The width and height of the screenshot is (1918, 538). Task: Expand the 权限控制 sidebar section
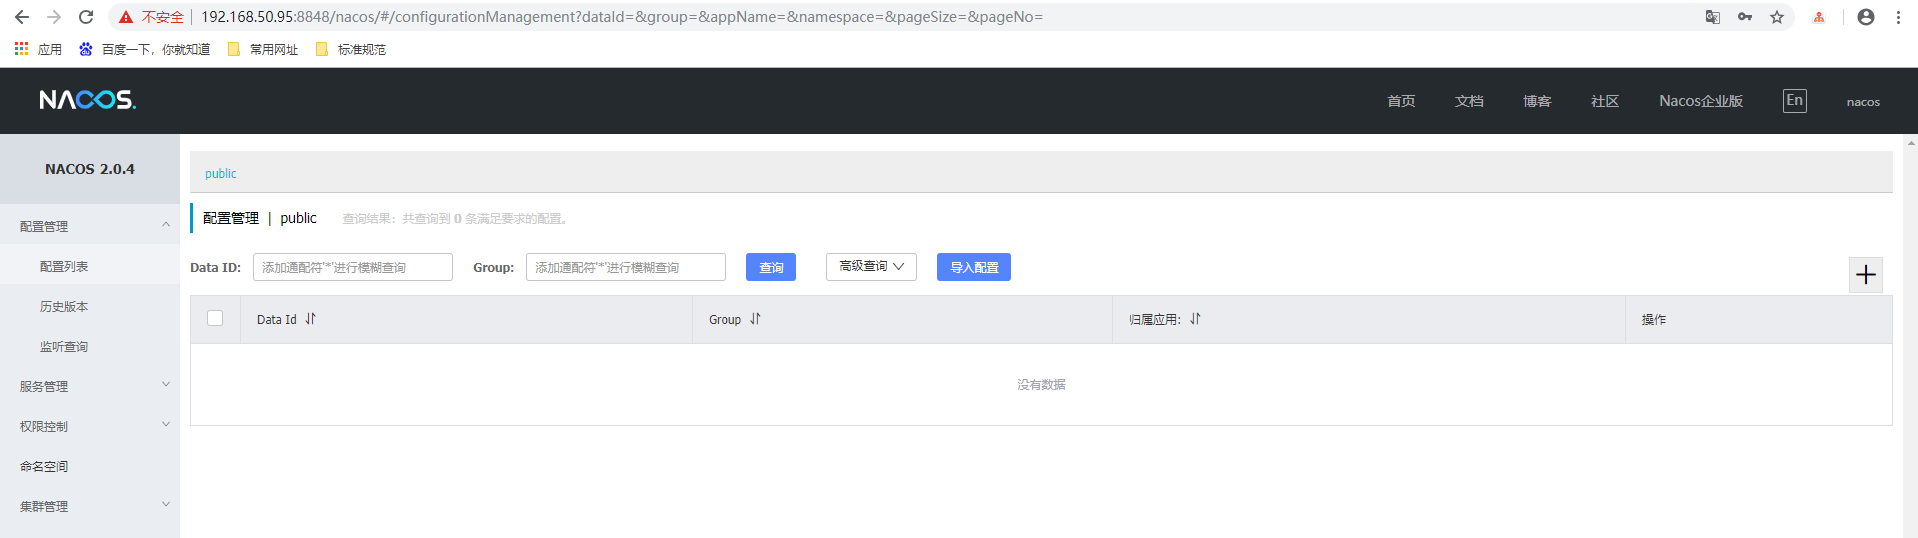90,426
